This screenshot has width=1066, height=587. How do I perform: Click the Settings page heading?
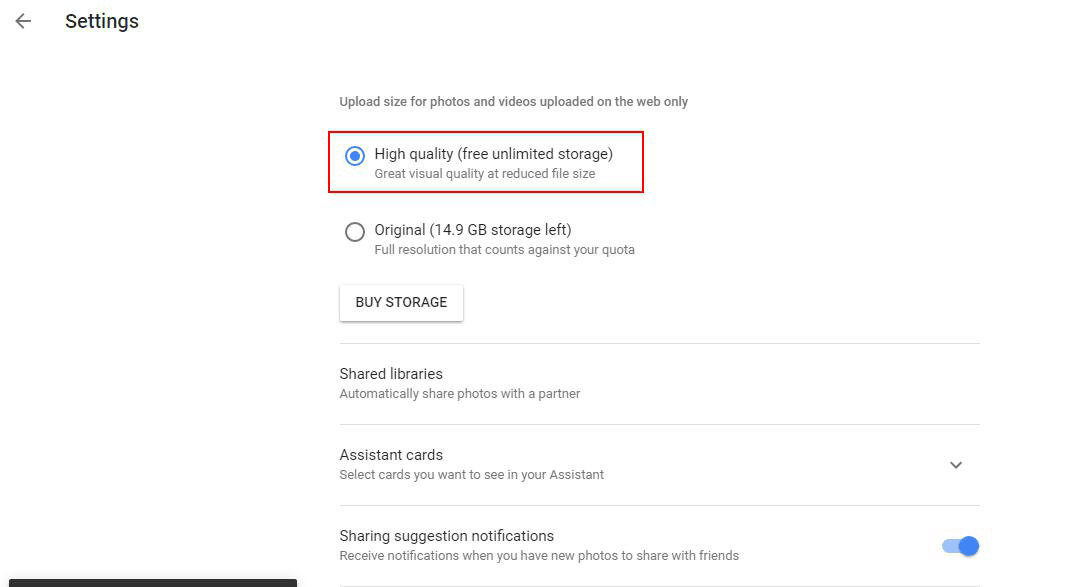coord(102,21)
